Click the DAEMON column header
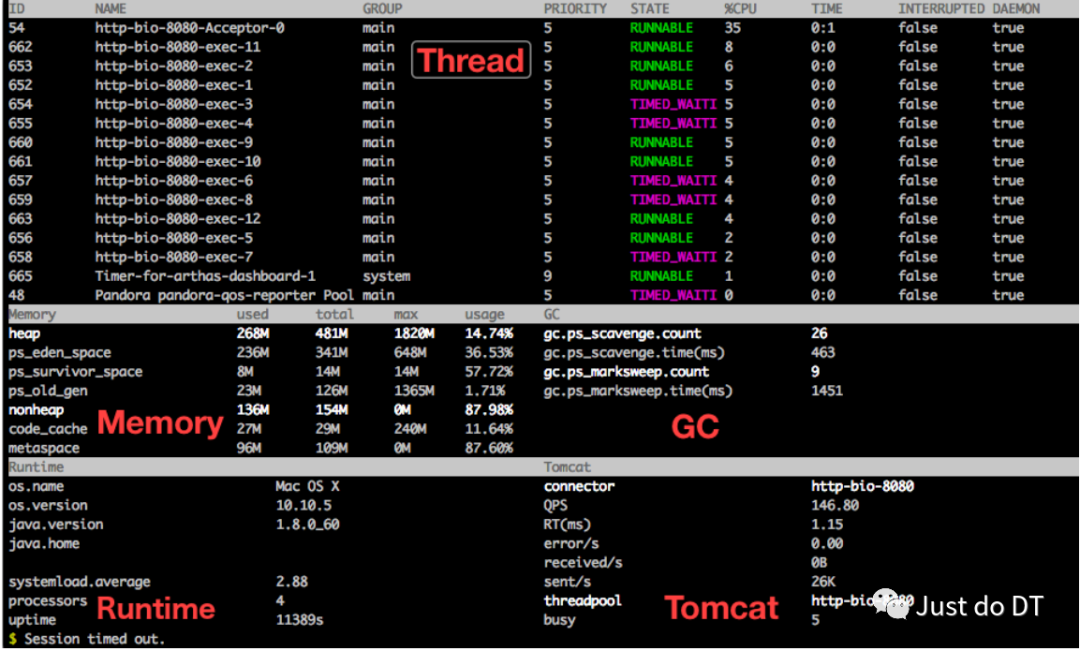This screenshot has width=1080, height=651. tap(1016, 9)
